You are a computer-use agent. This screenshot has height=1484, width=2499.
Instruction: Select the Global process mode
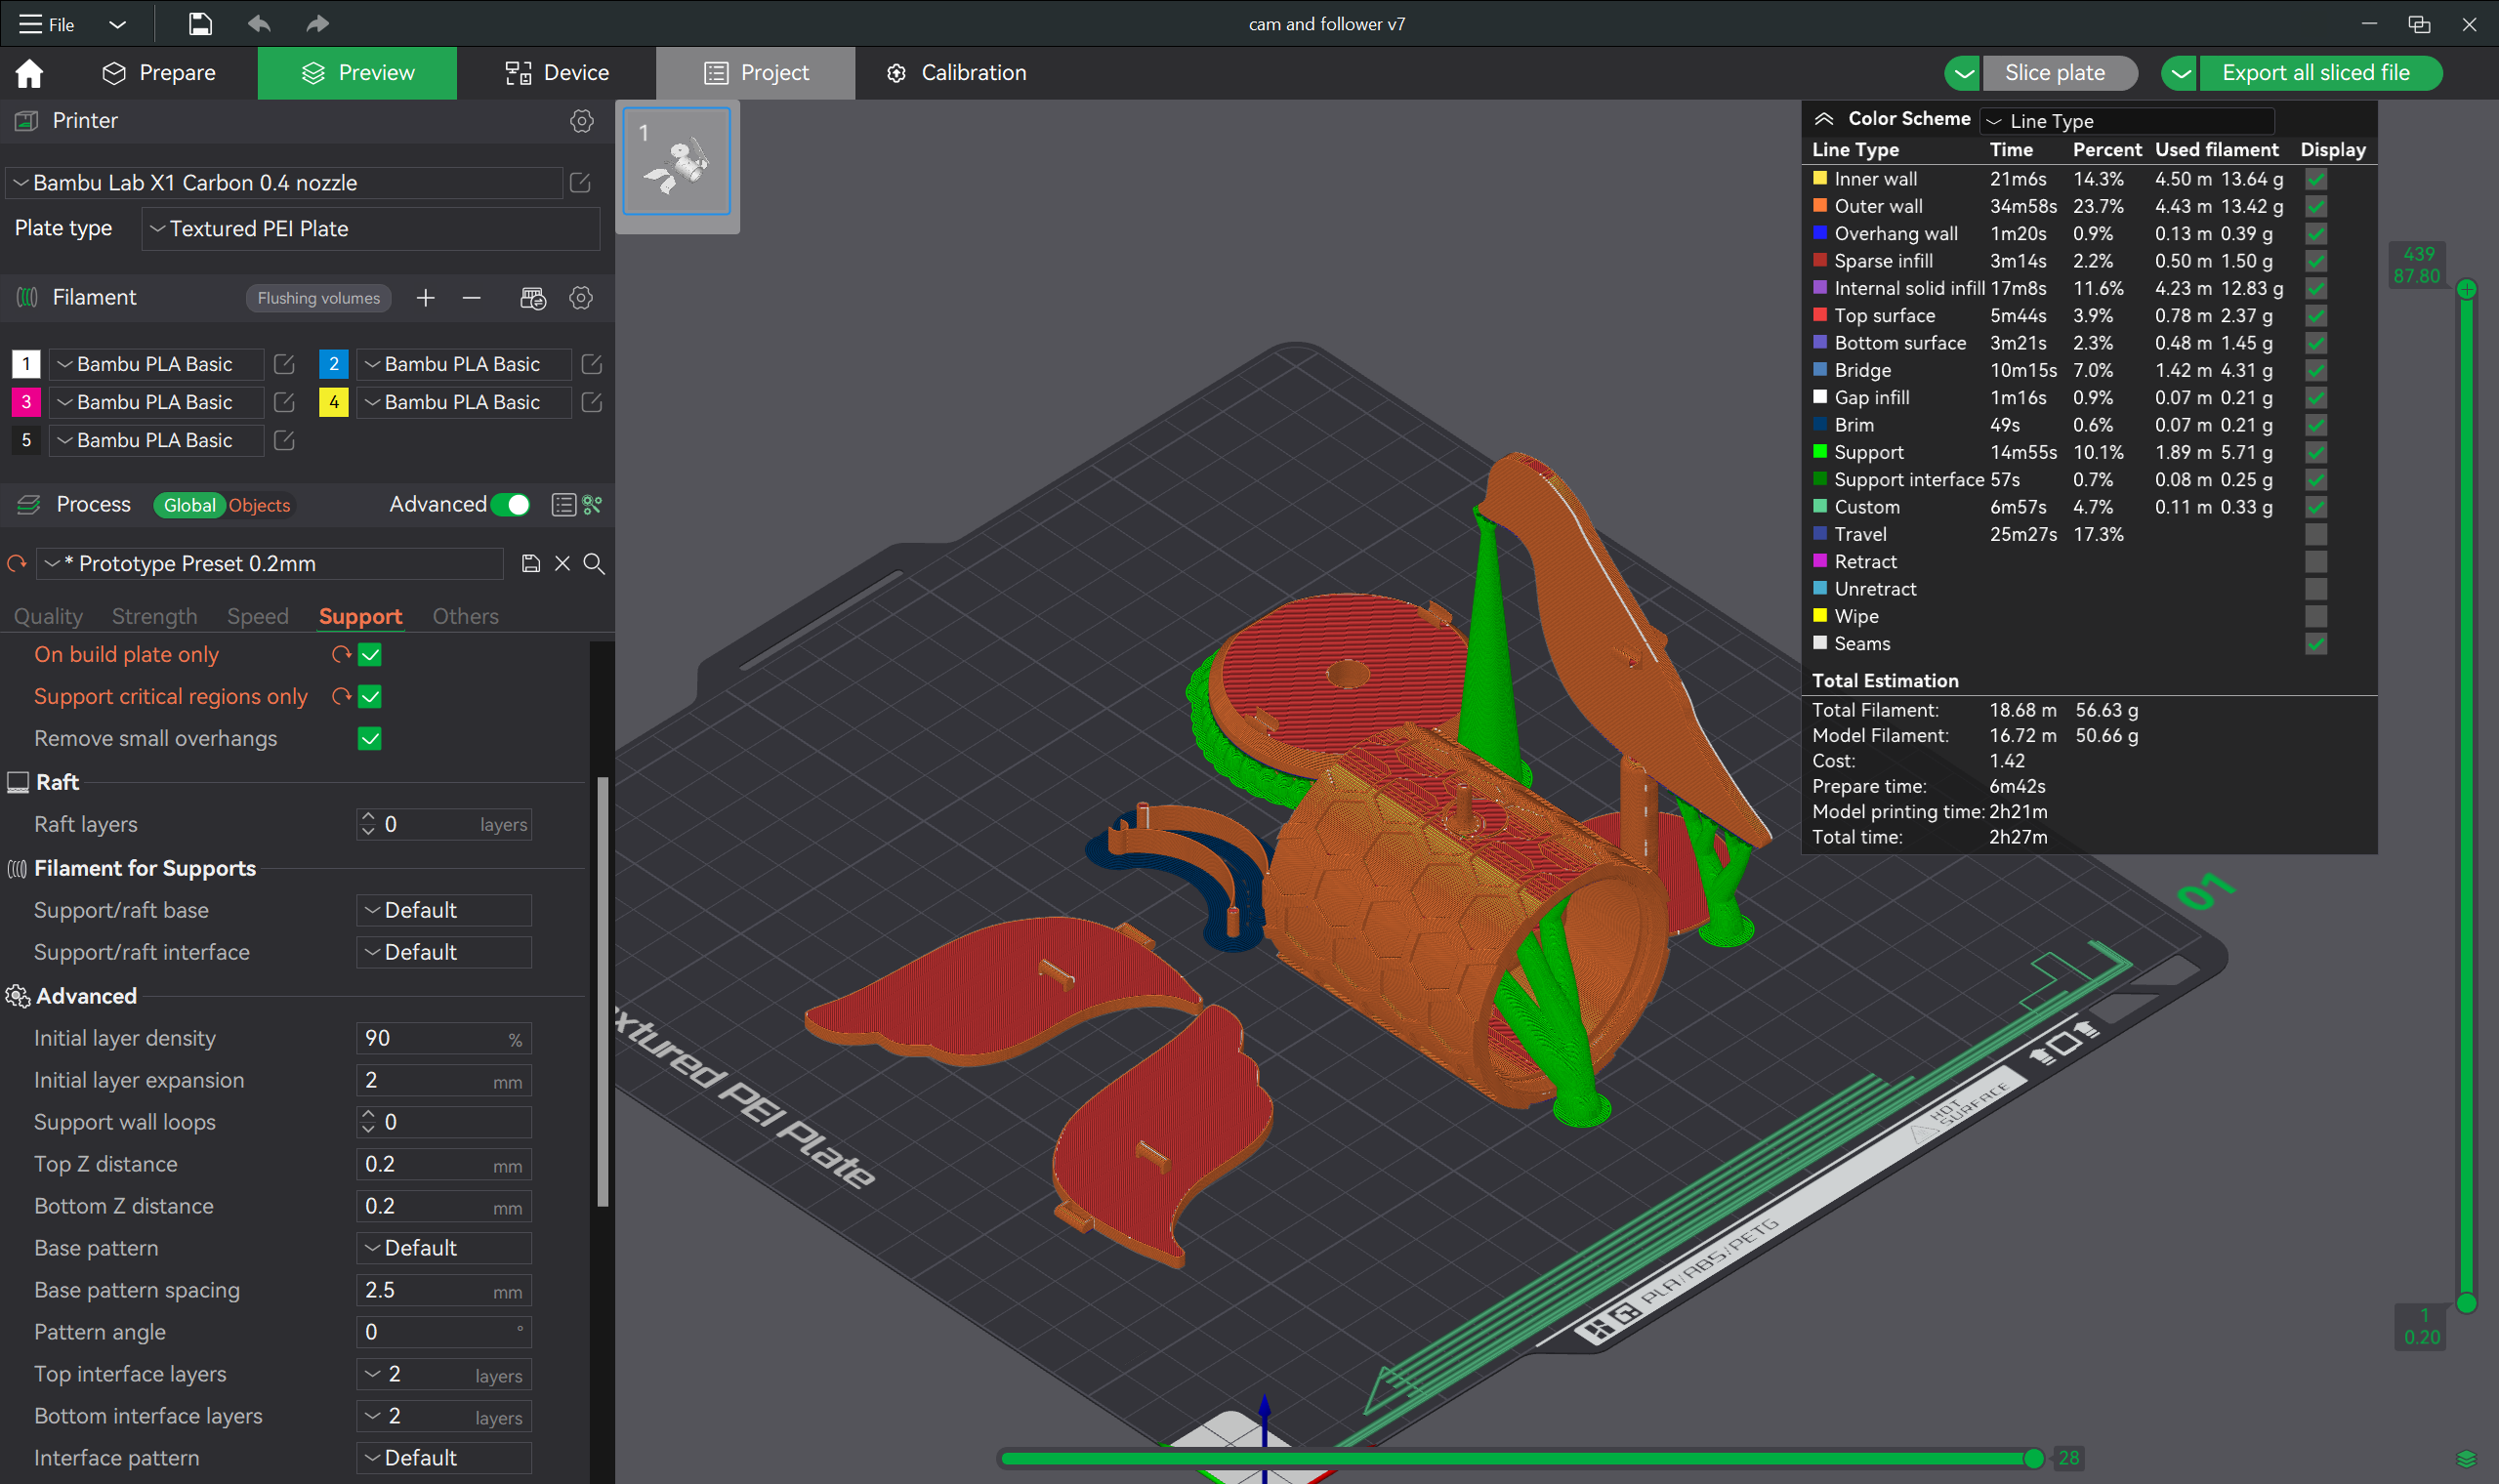189,506
